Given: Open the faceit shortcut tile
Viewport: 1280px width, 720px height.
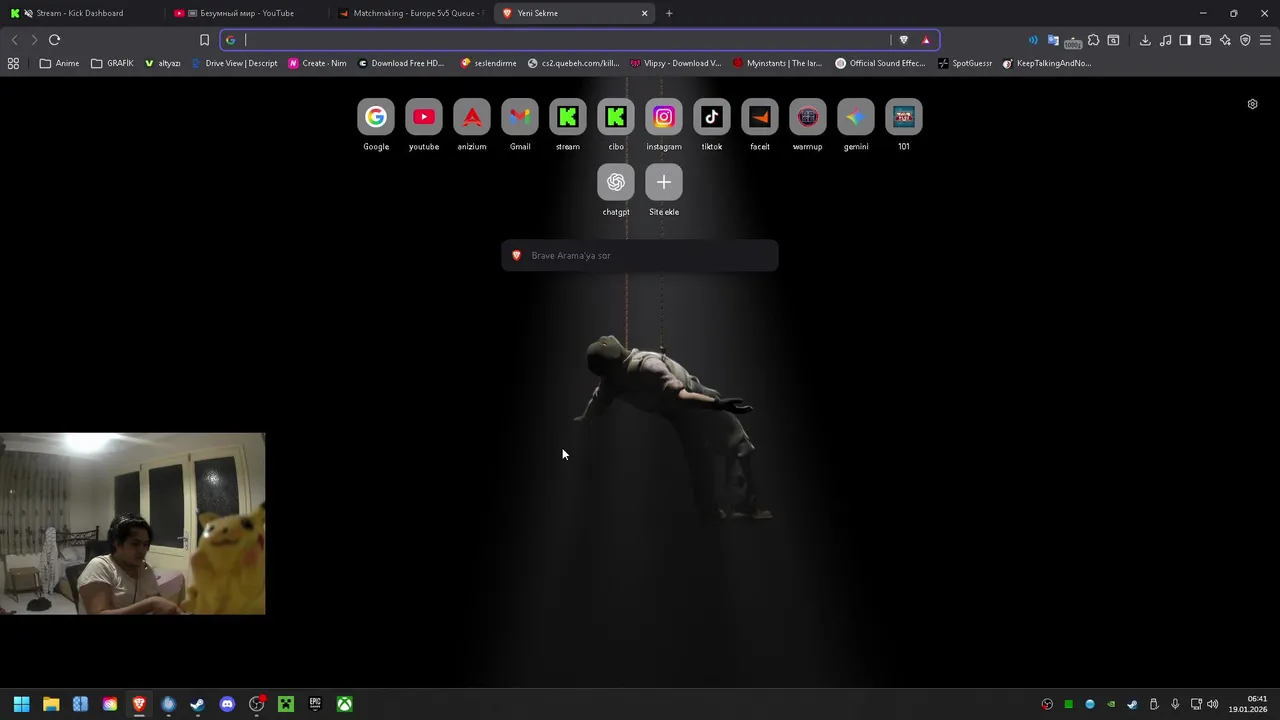Looking at the screenshot, I should [x=760, y=117].
